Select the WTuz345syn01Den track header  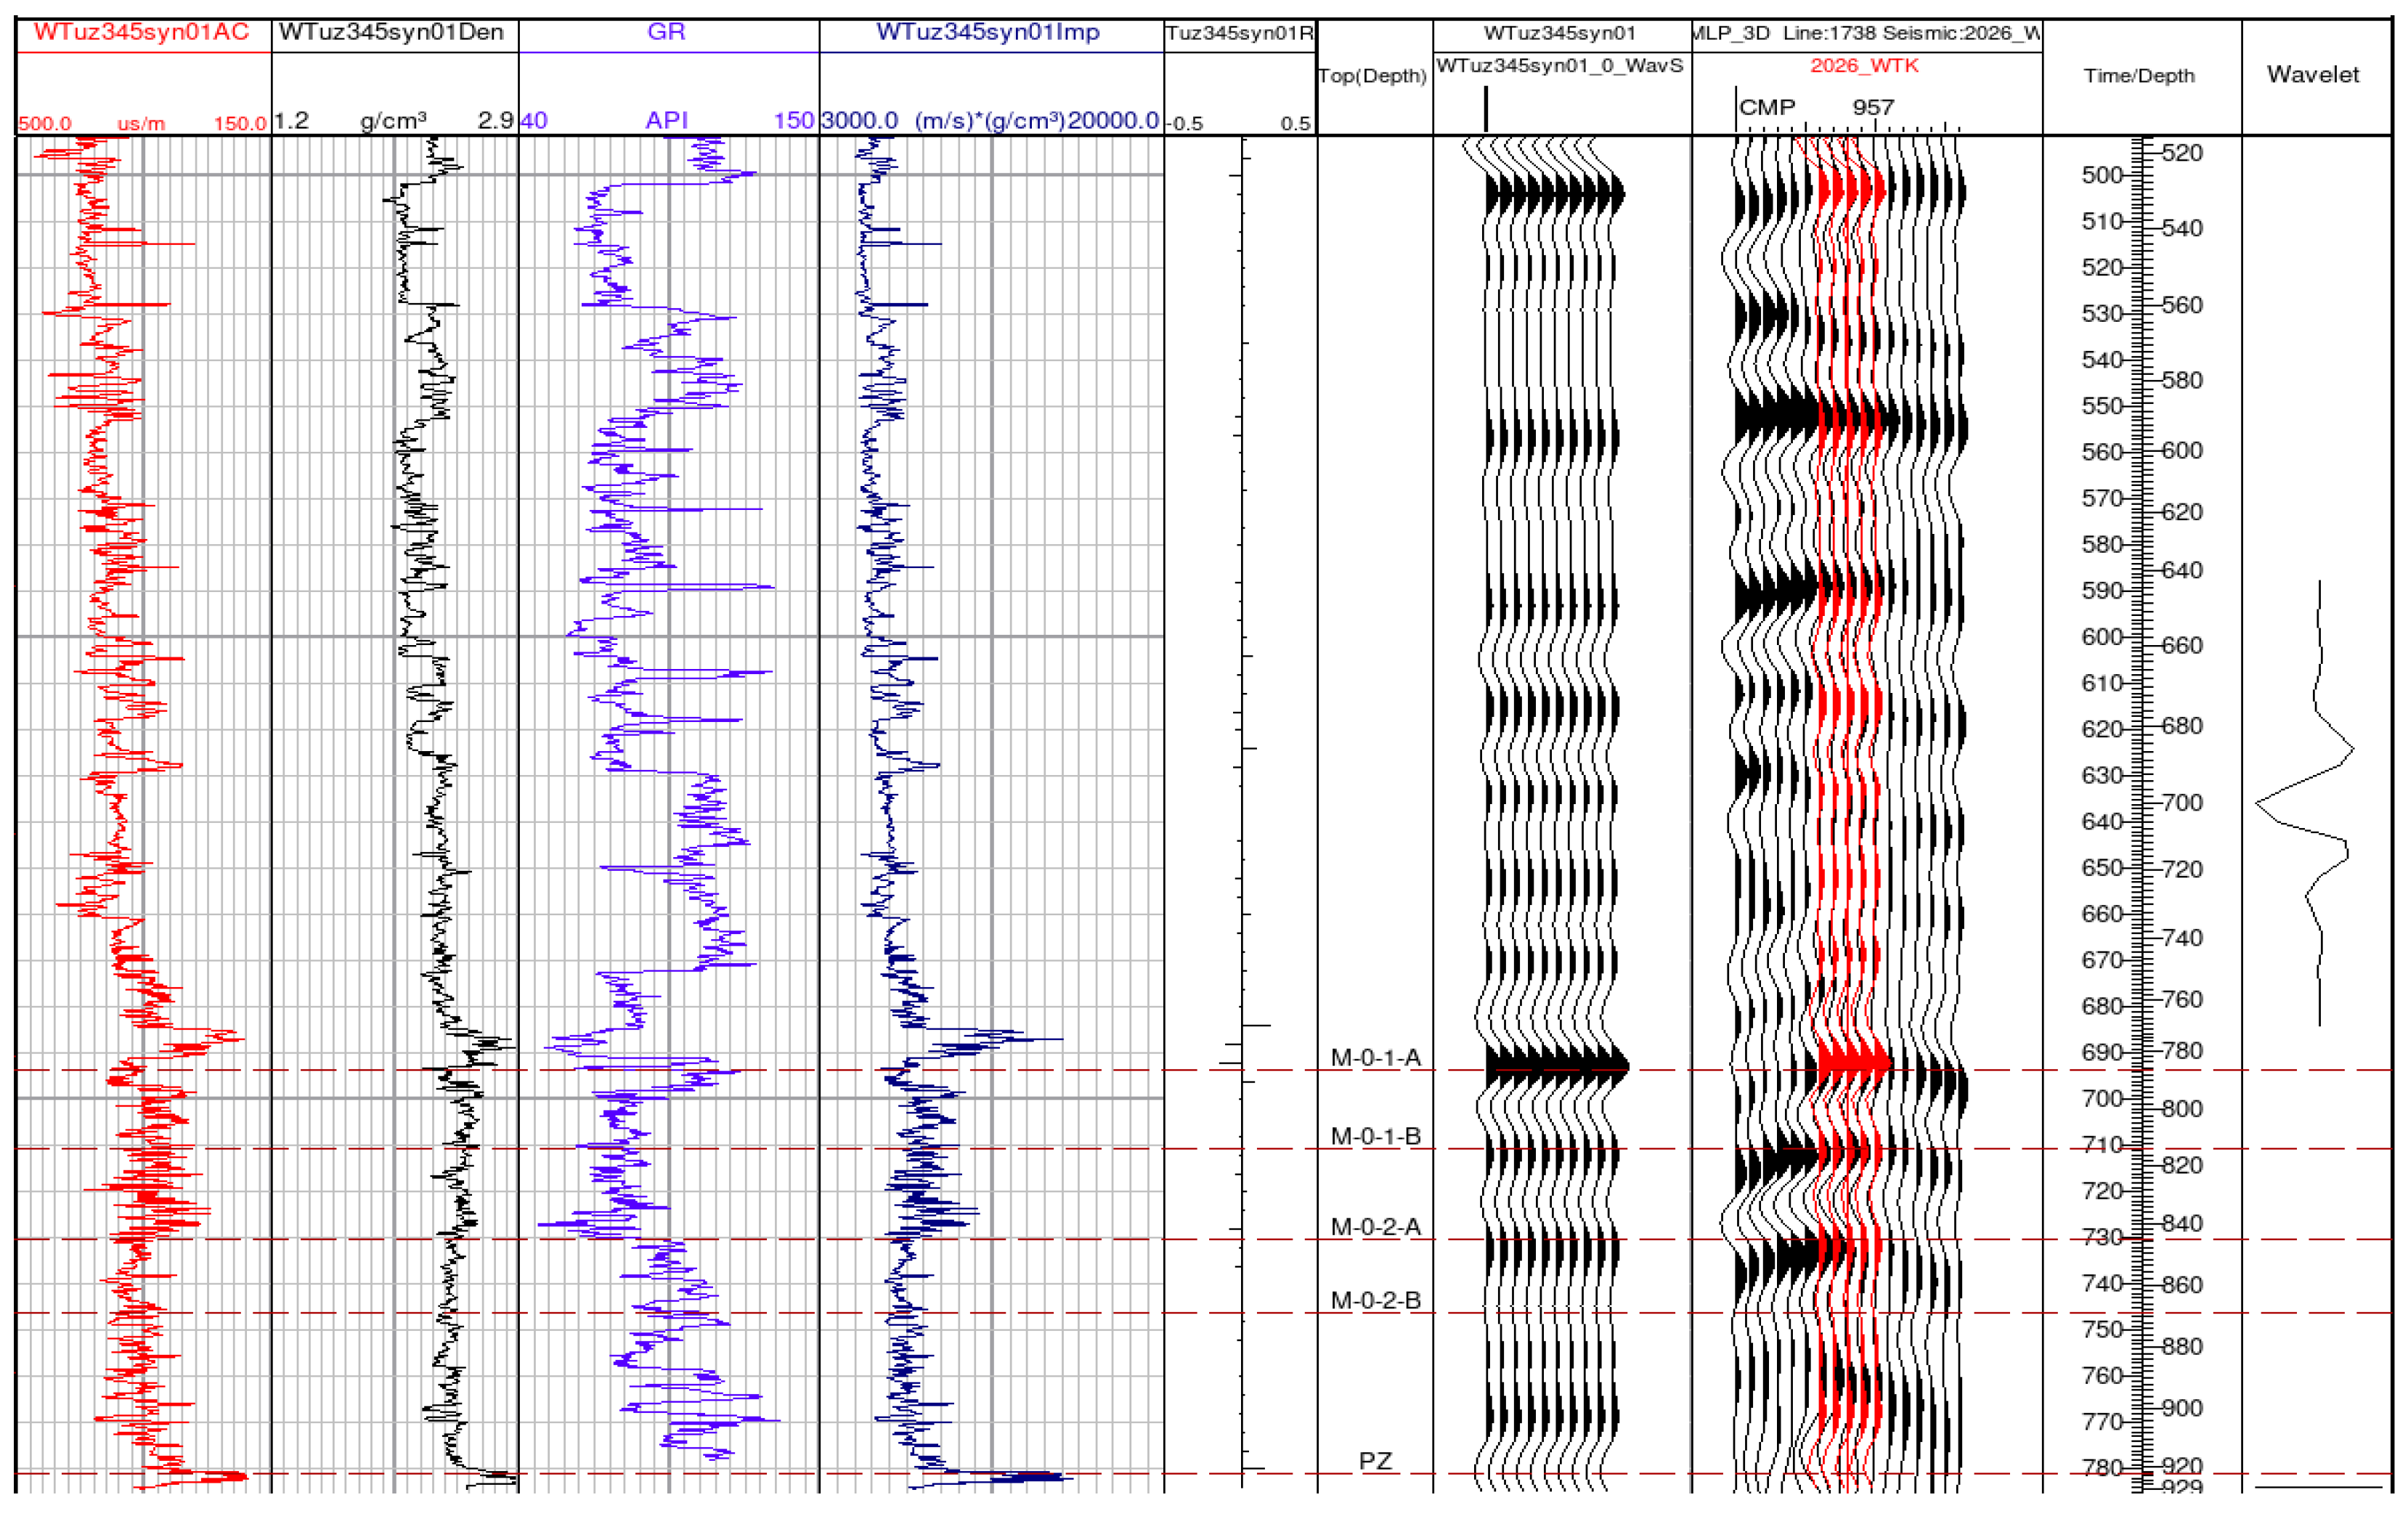pos(391,32)
